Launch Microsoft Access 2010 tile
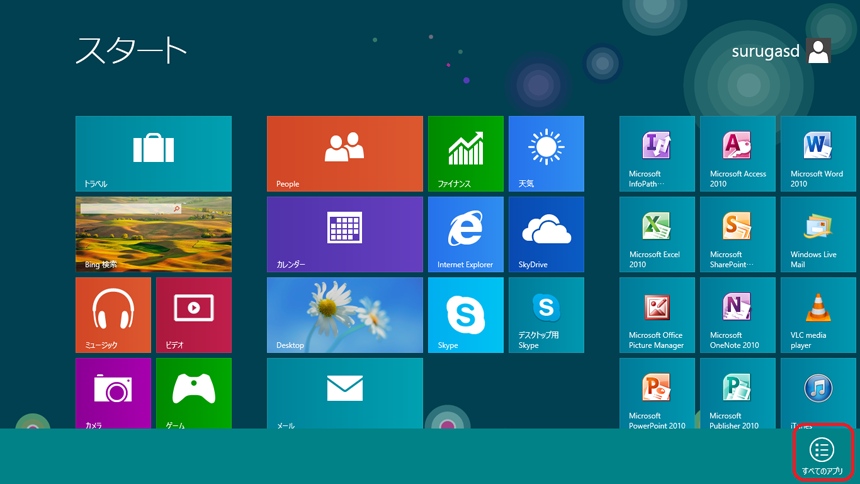This screenshot has height=484, width=860. (738, 154)
